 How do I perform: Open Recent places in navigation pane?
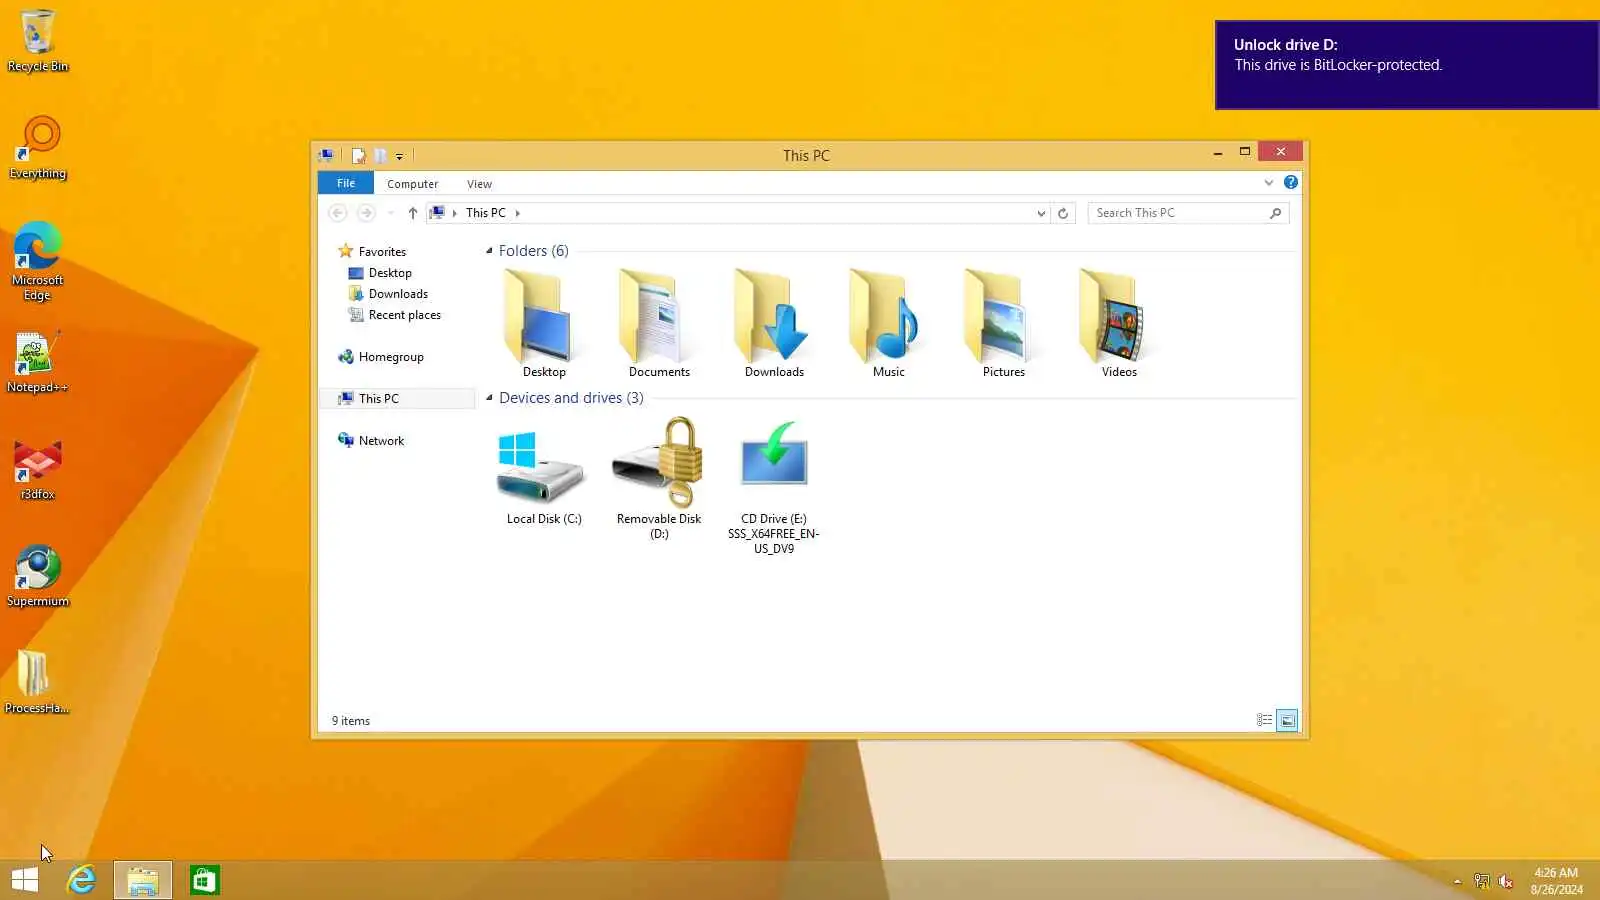[404, 315]
